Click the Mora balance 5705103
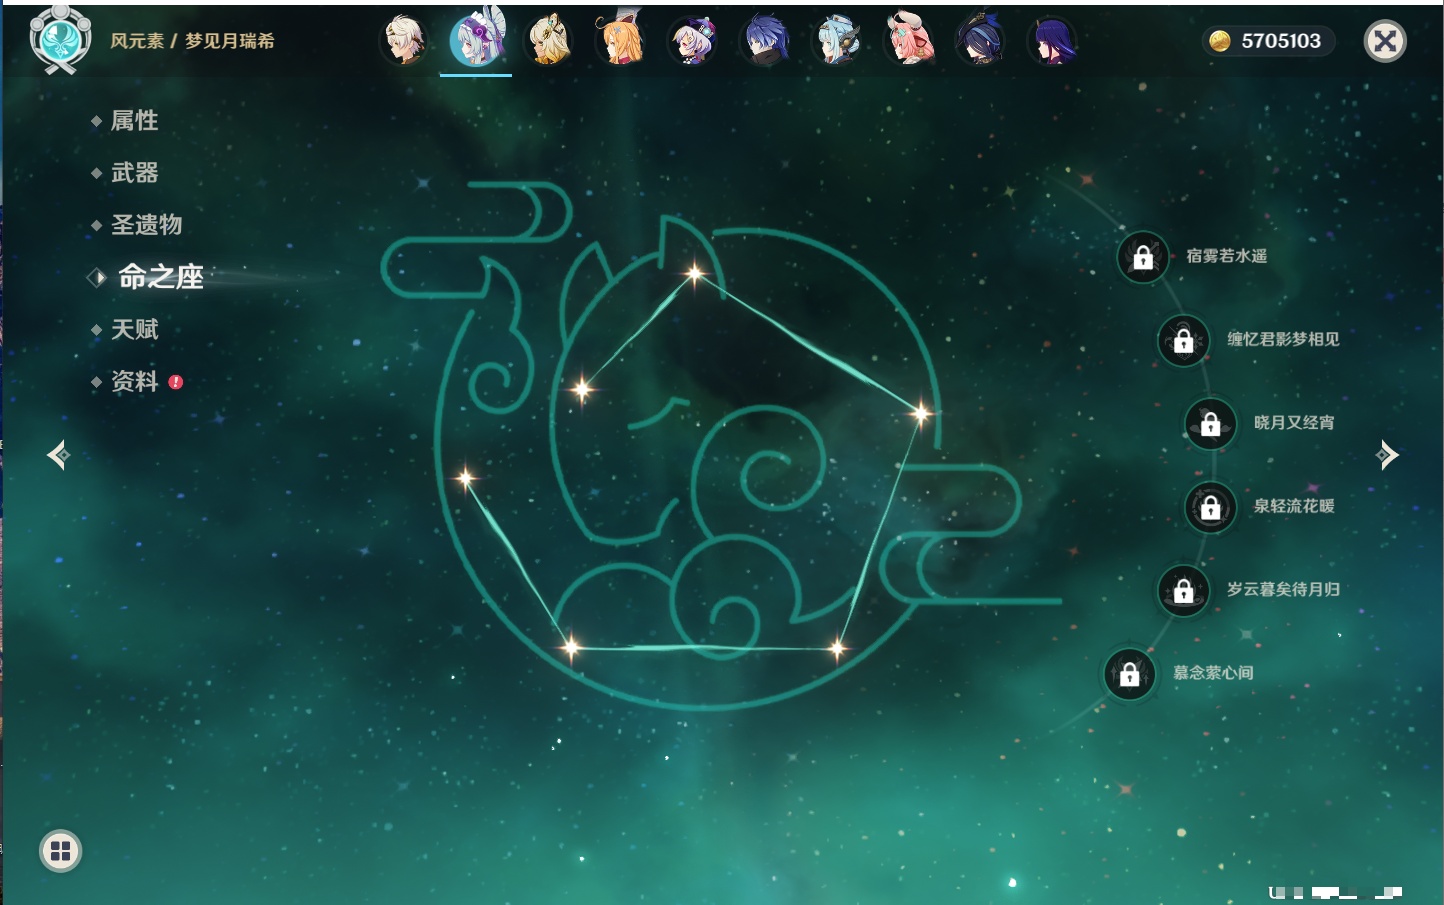Viewport: 1444px width, 905px height. pyautogui.click(x=1281, y=41)
